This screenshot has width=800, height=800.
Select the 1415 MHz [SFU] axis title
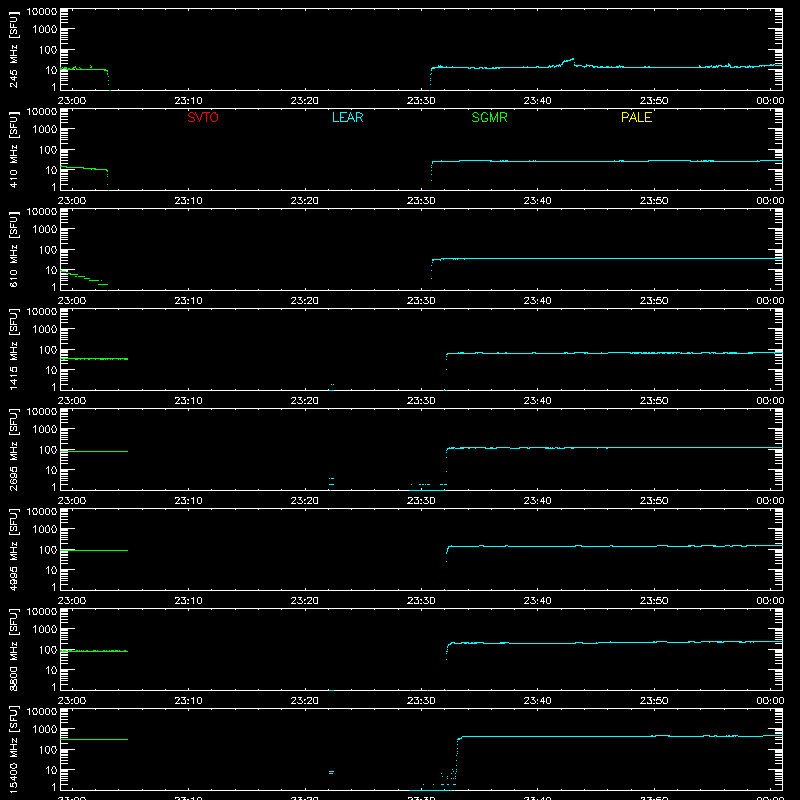point(14,349)
